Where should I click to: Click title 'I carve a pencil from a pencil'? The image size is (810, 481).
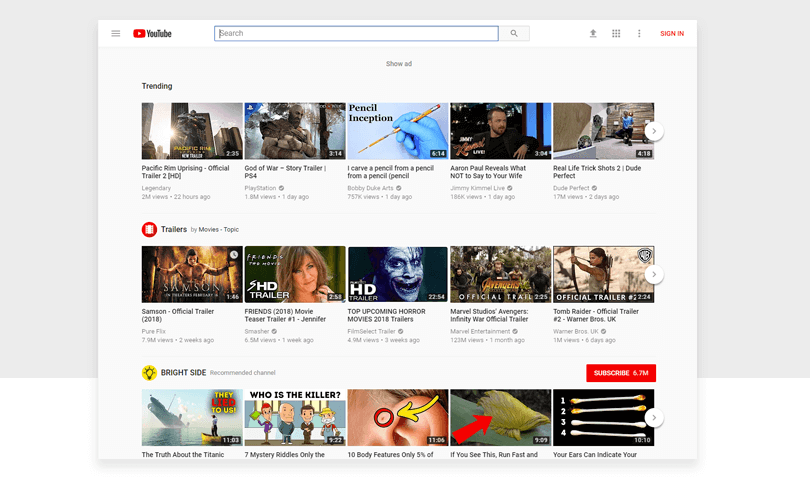click(391, 172)
